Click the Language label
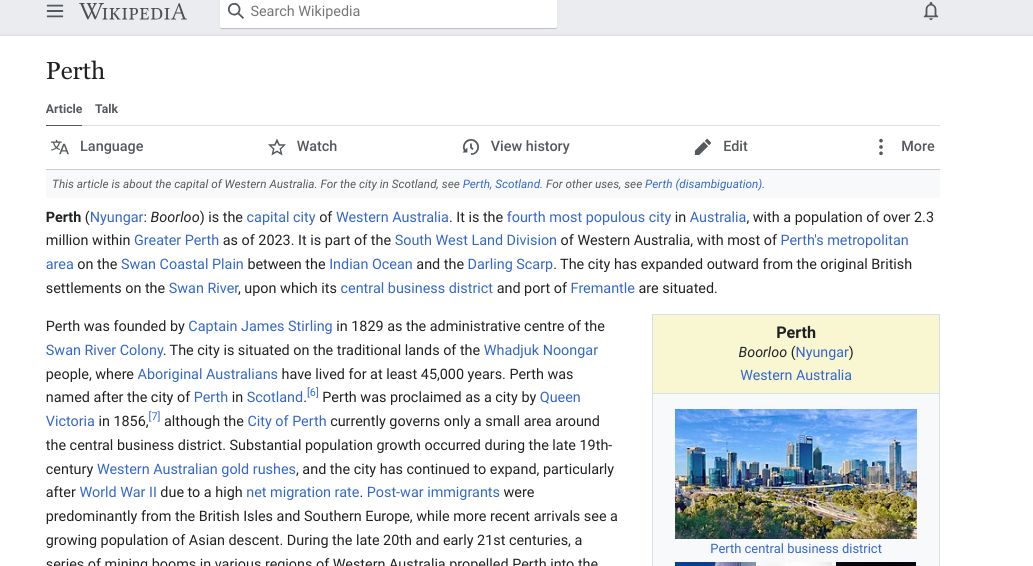Viewport: 1033px width, 566px height. pyautogui.click(x=111, y=146)
